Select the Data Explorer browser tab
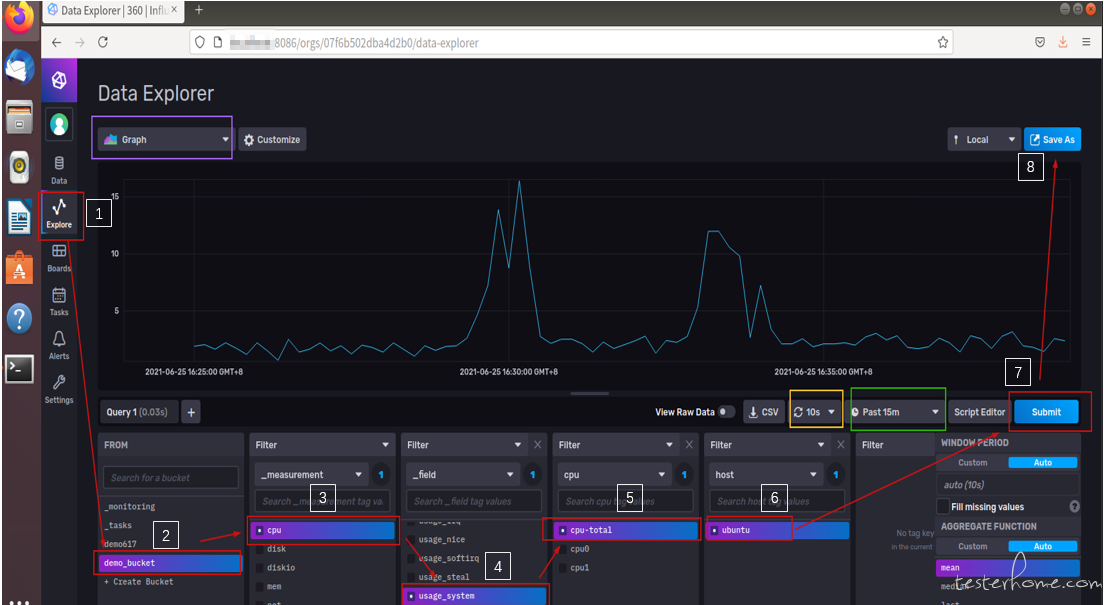 pyautogui.click(x=114, y=11)
